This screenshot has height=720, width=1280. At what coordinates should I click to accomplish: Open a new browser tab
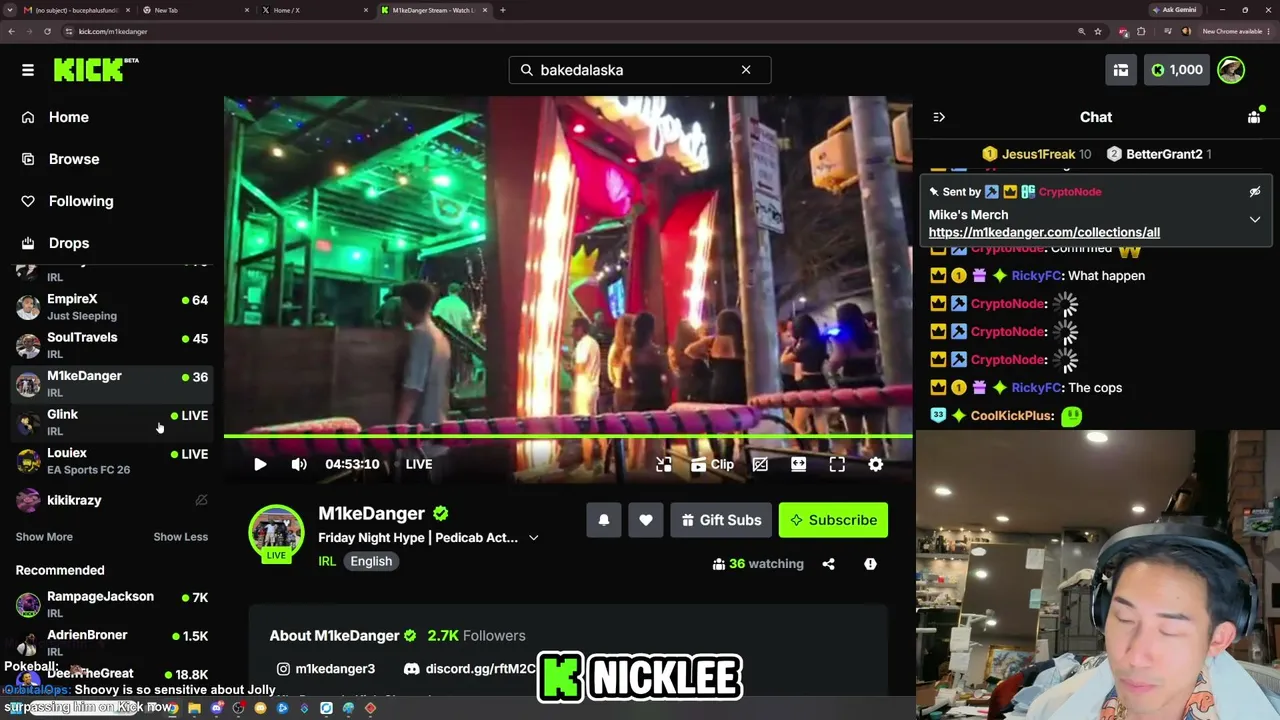(x=503, y=10)
